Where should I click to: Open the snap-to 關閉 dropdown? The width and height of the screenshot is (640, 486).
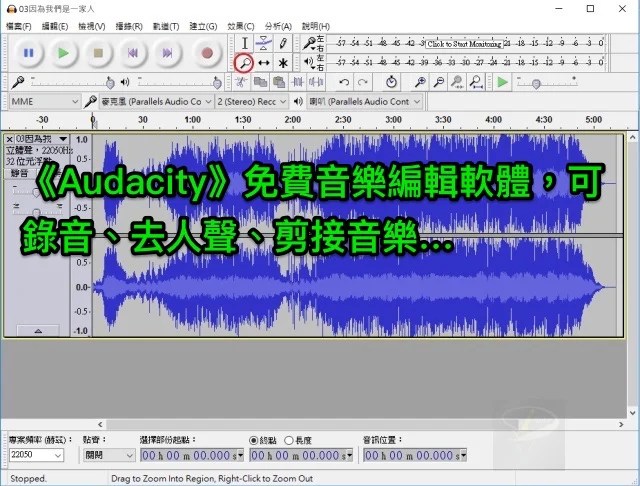point(109,455)
